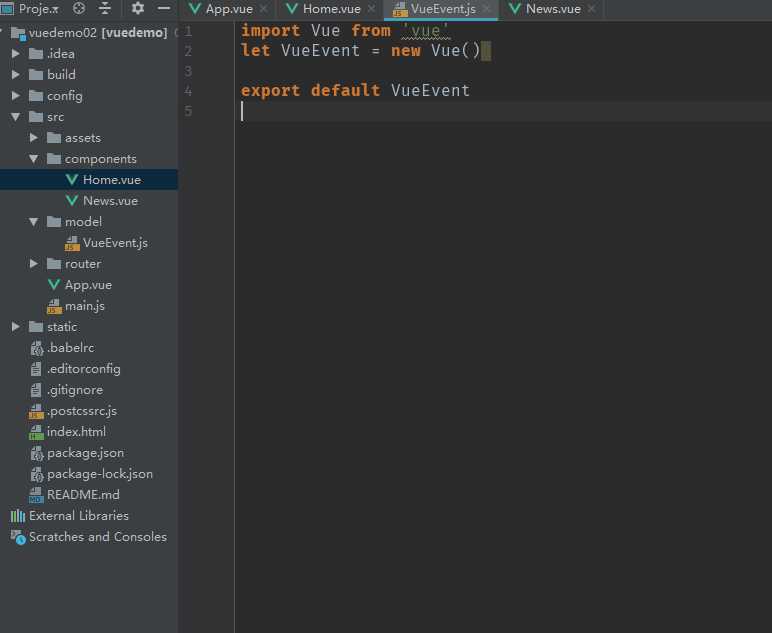
Task: Click the External Libraries icon
Action: (18, 516)
